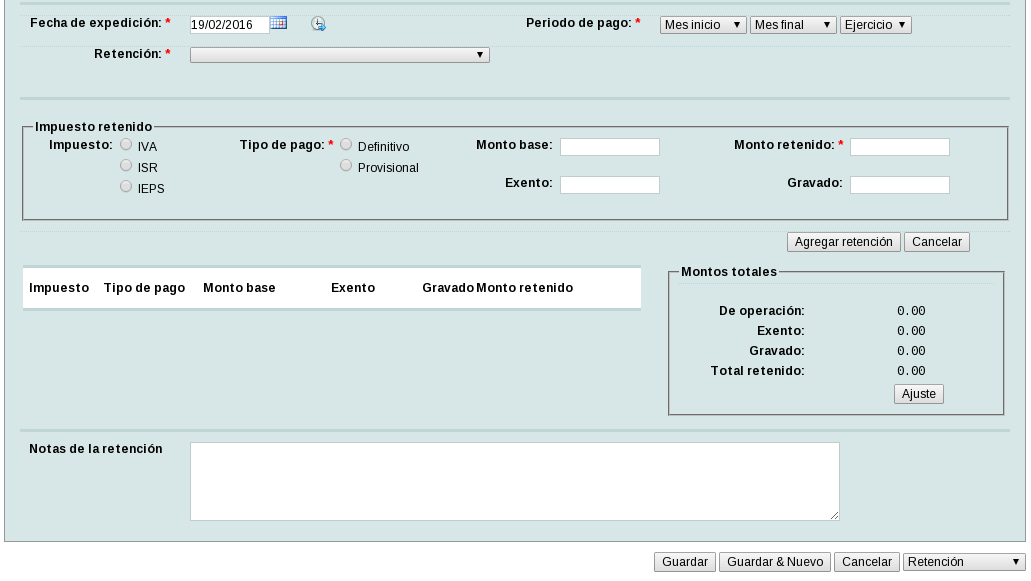Mark payment type as Definitivo
The width and height of the screenshot is (1031, 581).
point(346,144)
